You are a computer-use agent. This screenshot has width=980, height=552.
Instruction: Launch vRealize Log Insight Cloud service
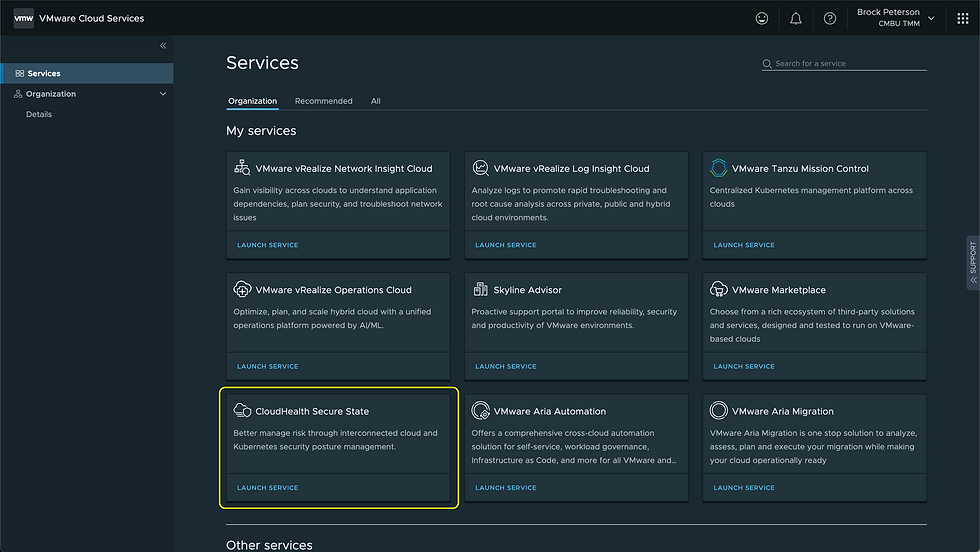[x=506, y=245]
